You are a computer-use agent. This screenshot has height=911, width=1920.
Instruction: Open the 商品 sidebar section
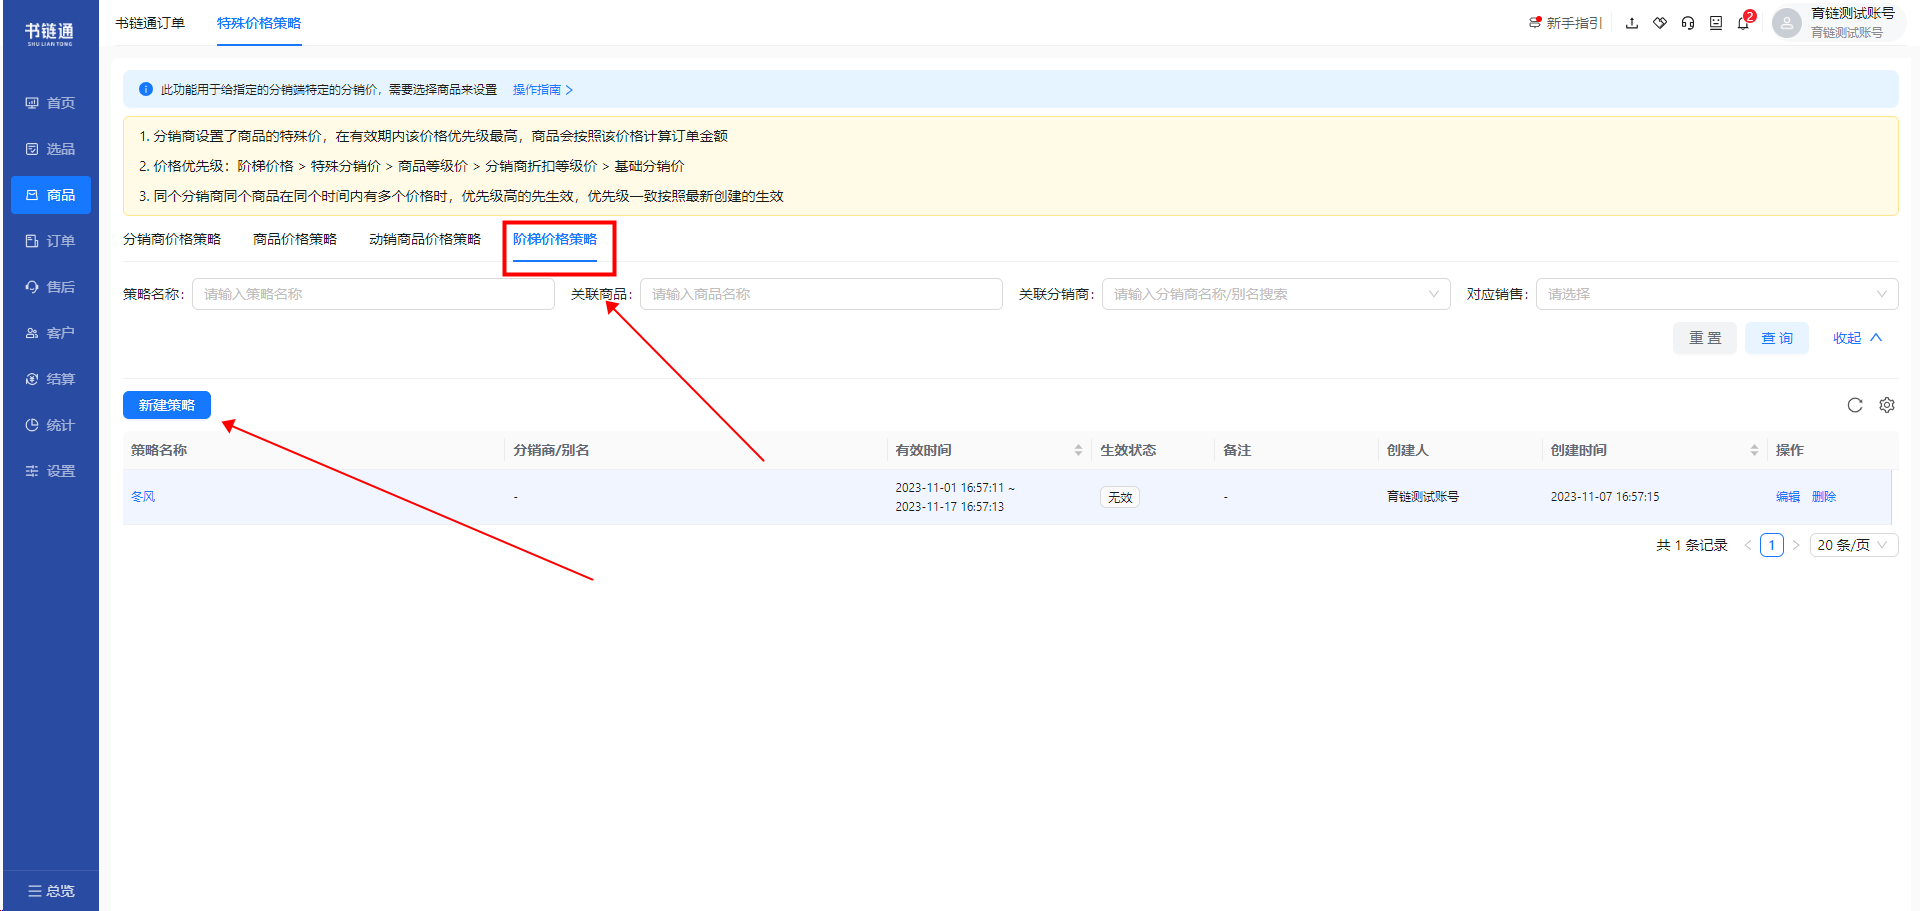click(x=50, y=195)
